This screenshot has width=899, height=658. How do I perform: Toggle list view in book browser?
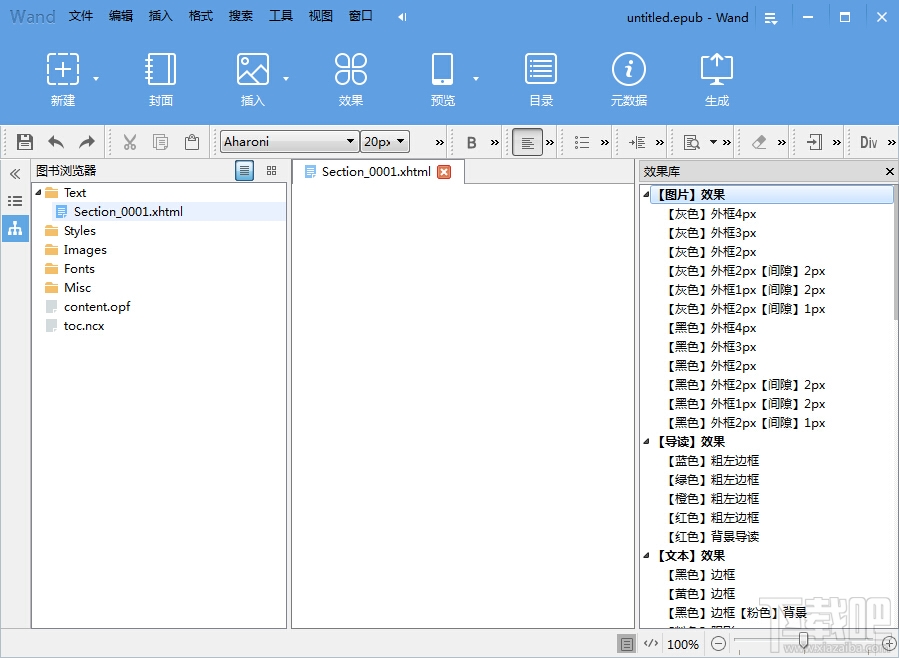(245, 171)
